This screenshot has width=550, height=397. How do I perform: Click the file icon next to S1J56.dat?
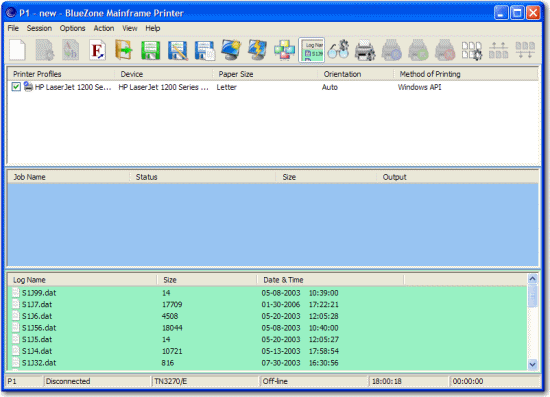[16, 328]
